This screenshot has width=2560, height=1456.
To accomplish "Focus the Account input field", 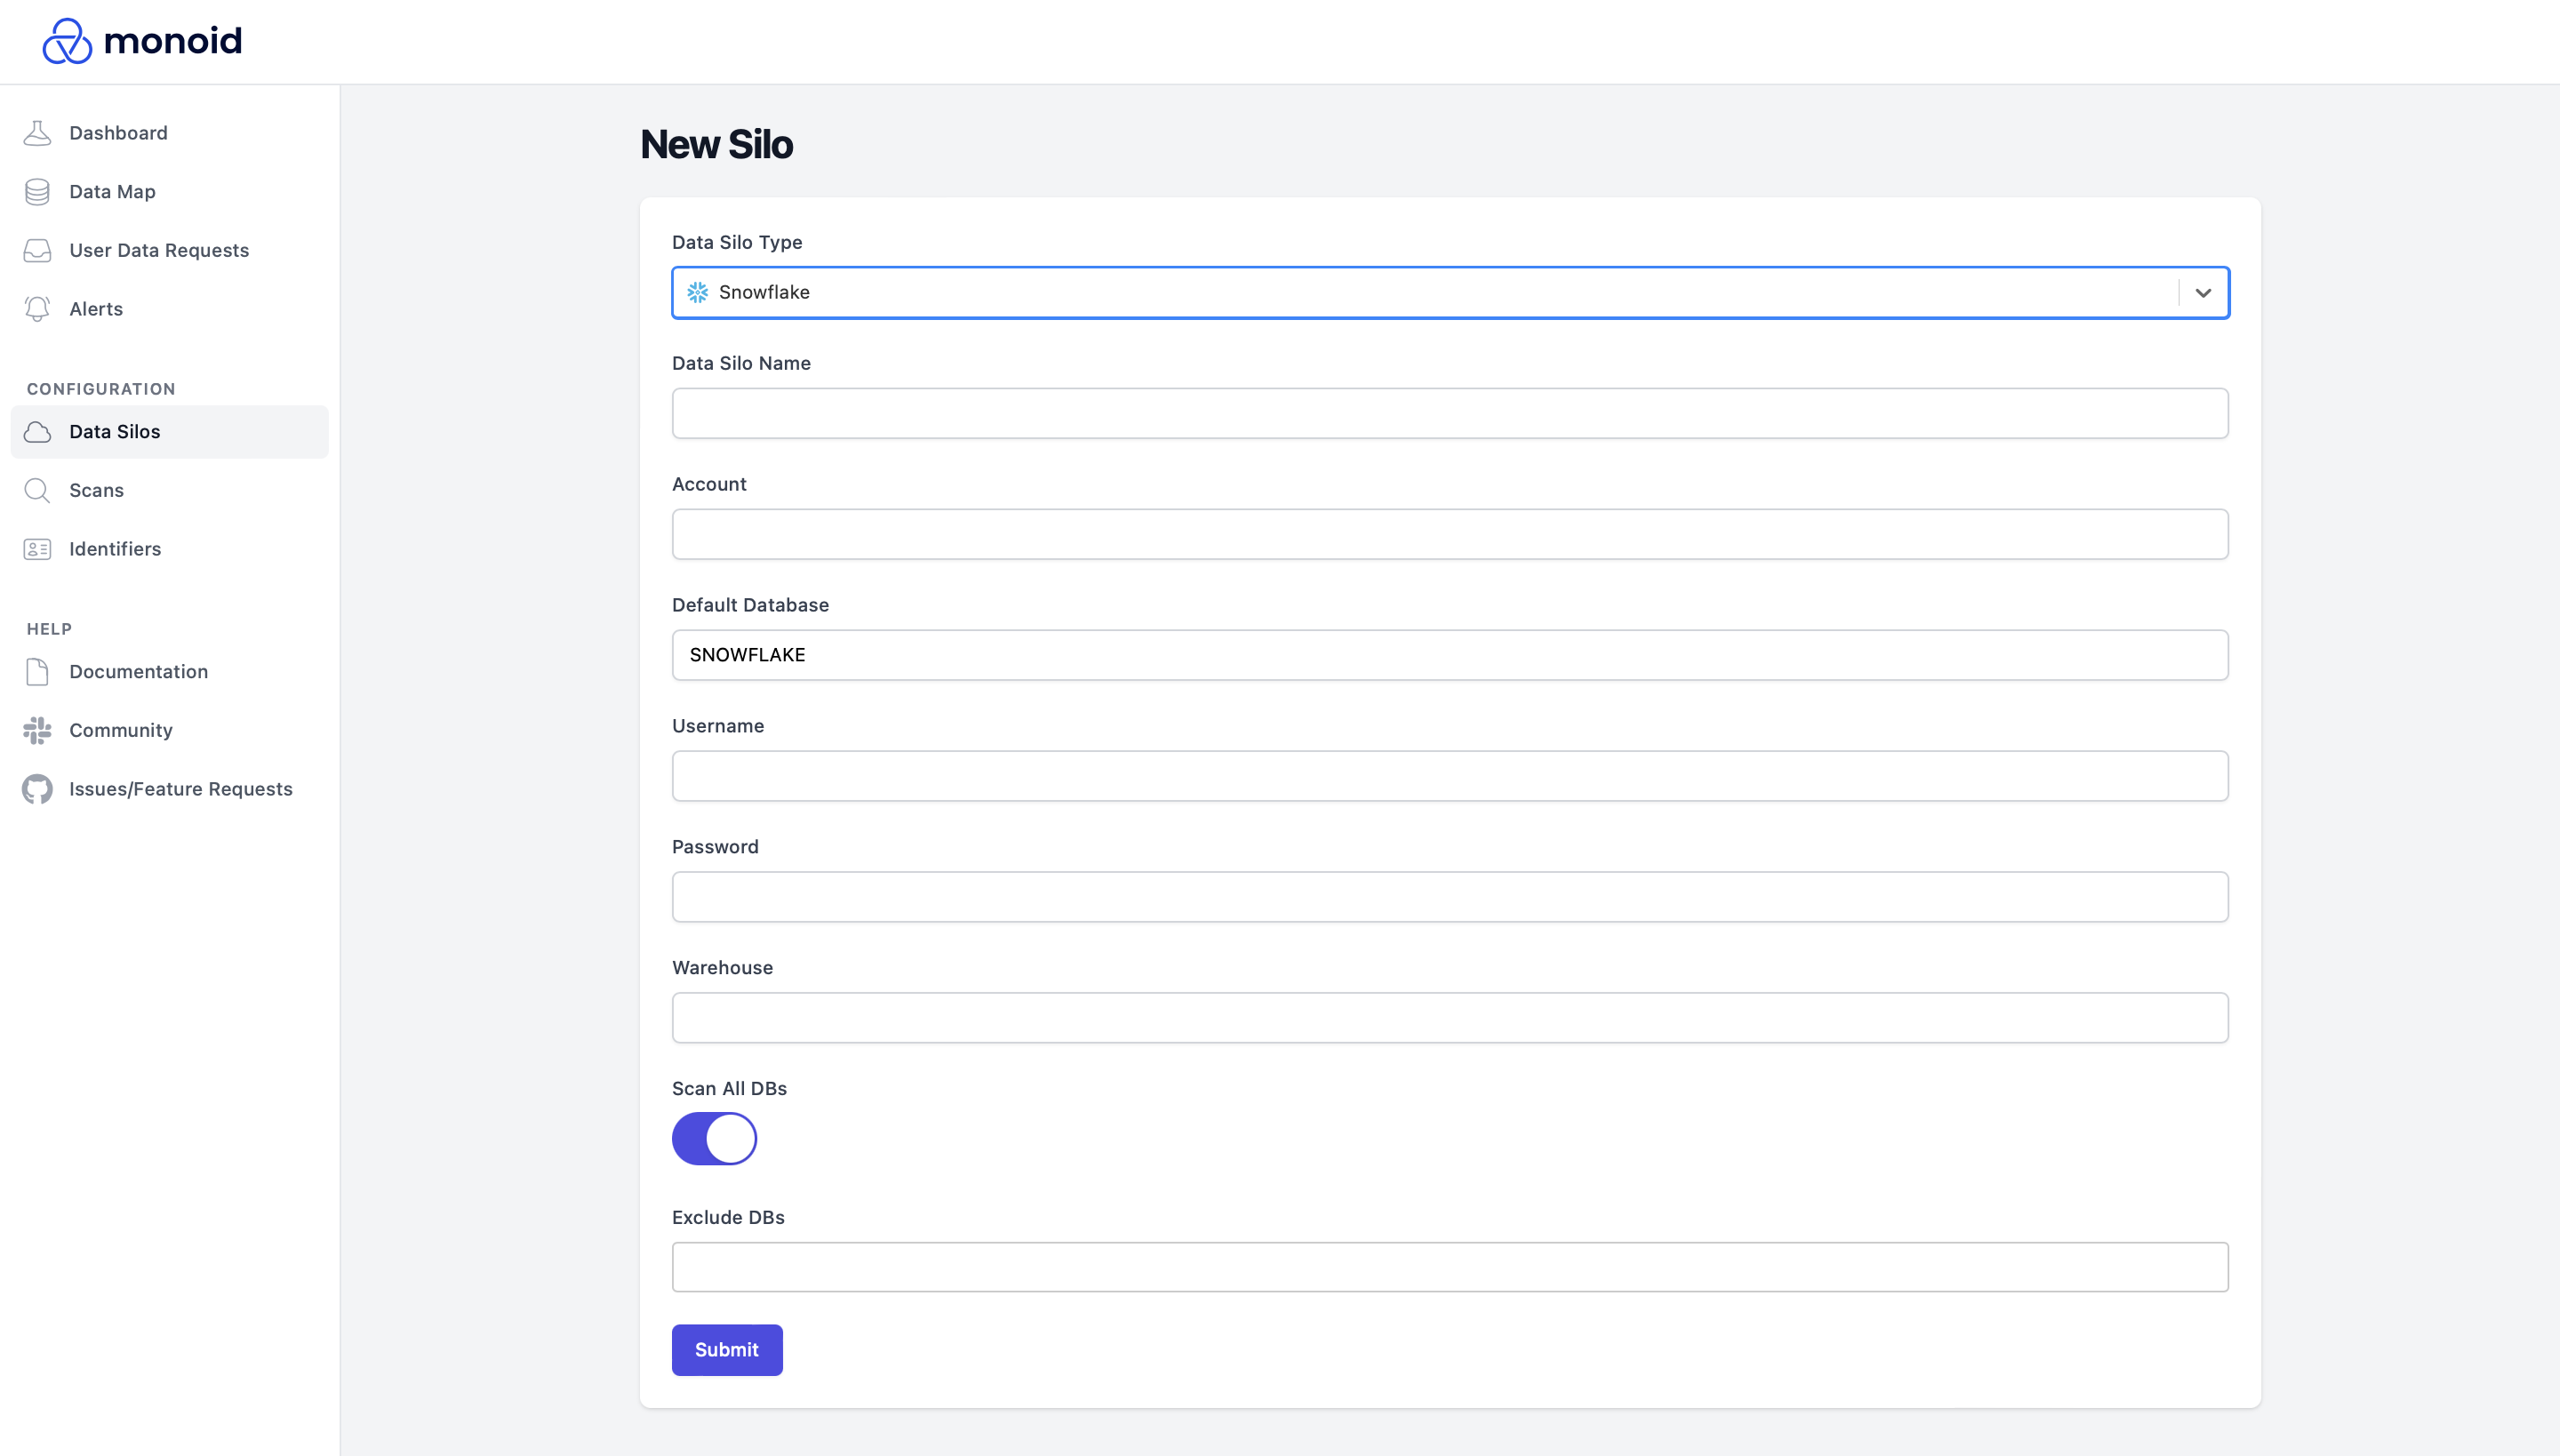I will point(1450,534).
